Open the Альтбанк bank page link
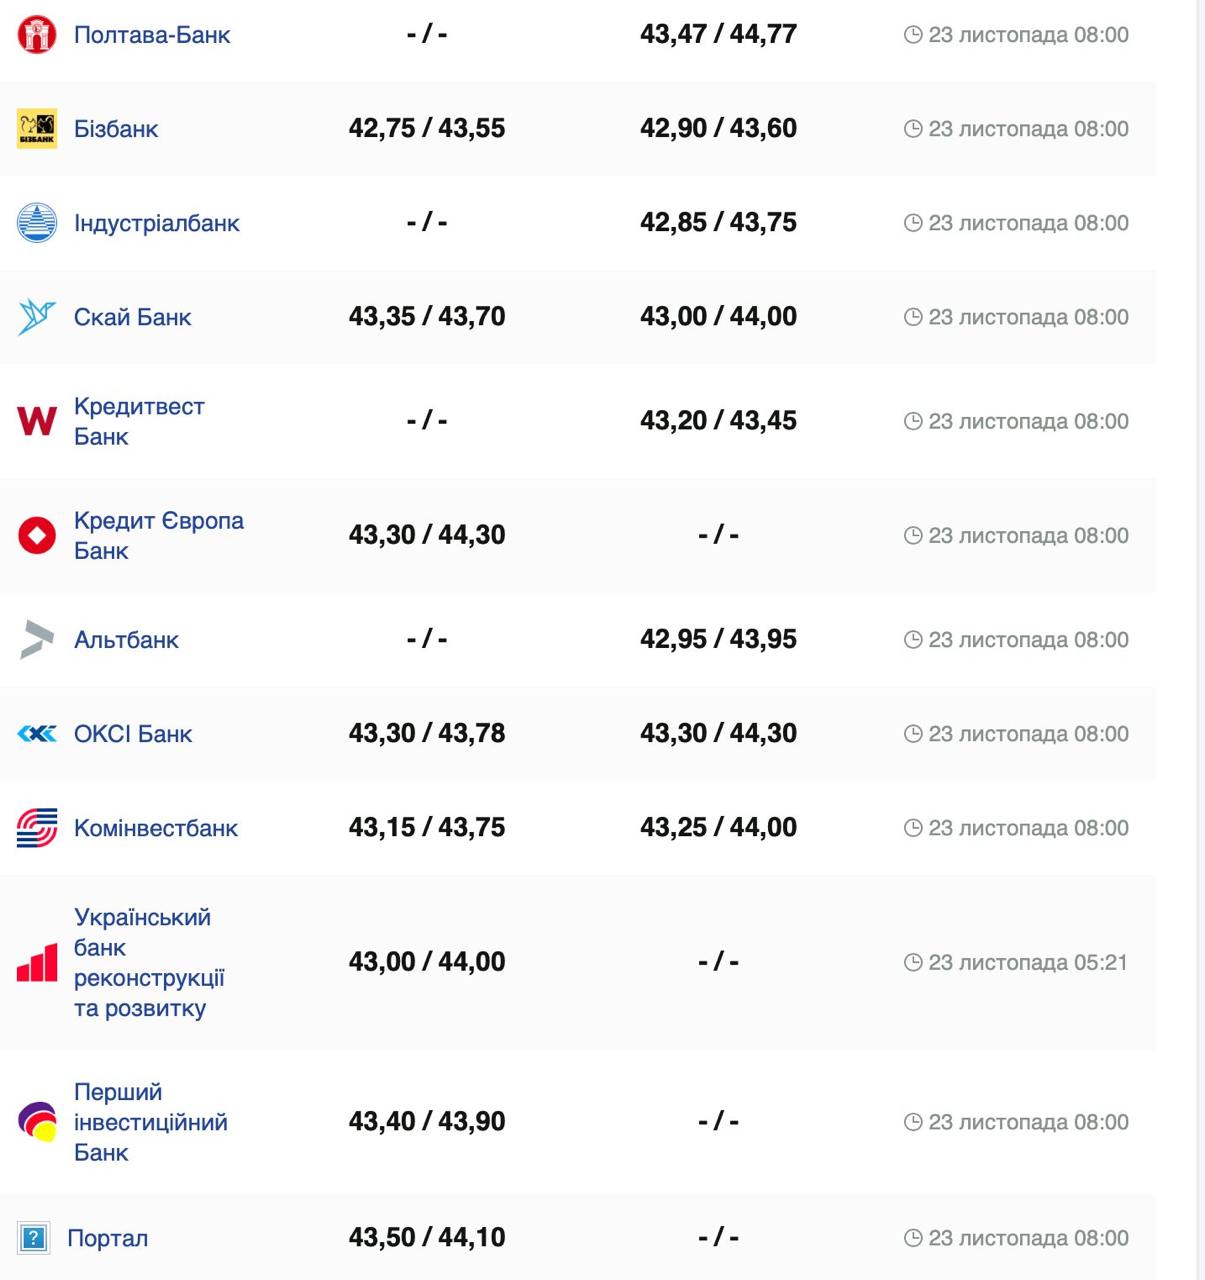1205x1280 pixels. [x=126, y=640]
